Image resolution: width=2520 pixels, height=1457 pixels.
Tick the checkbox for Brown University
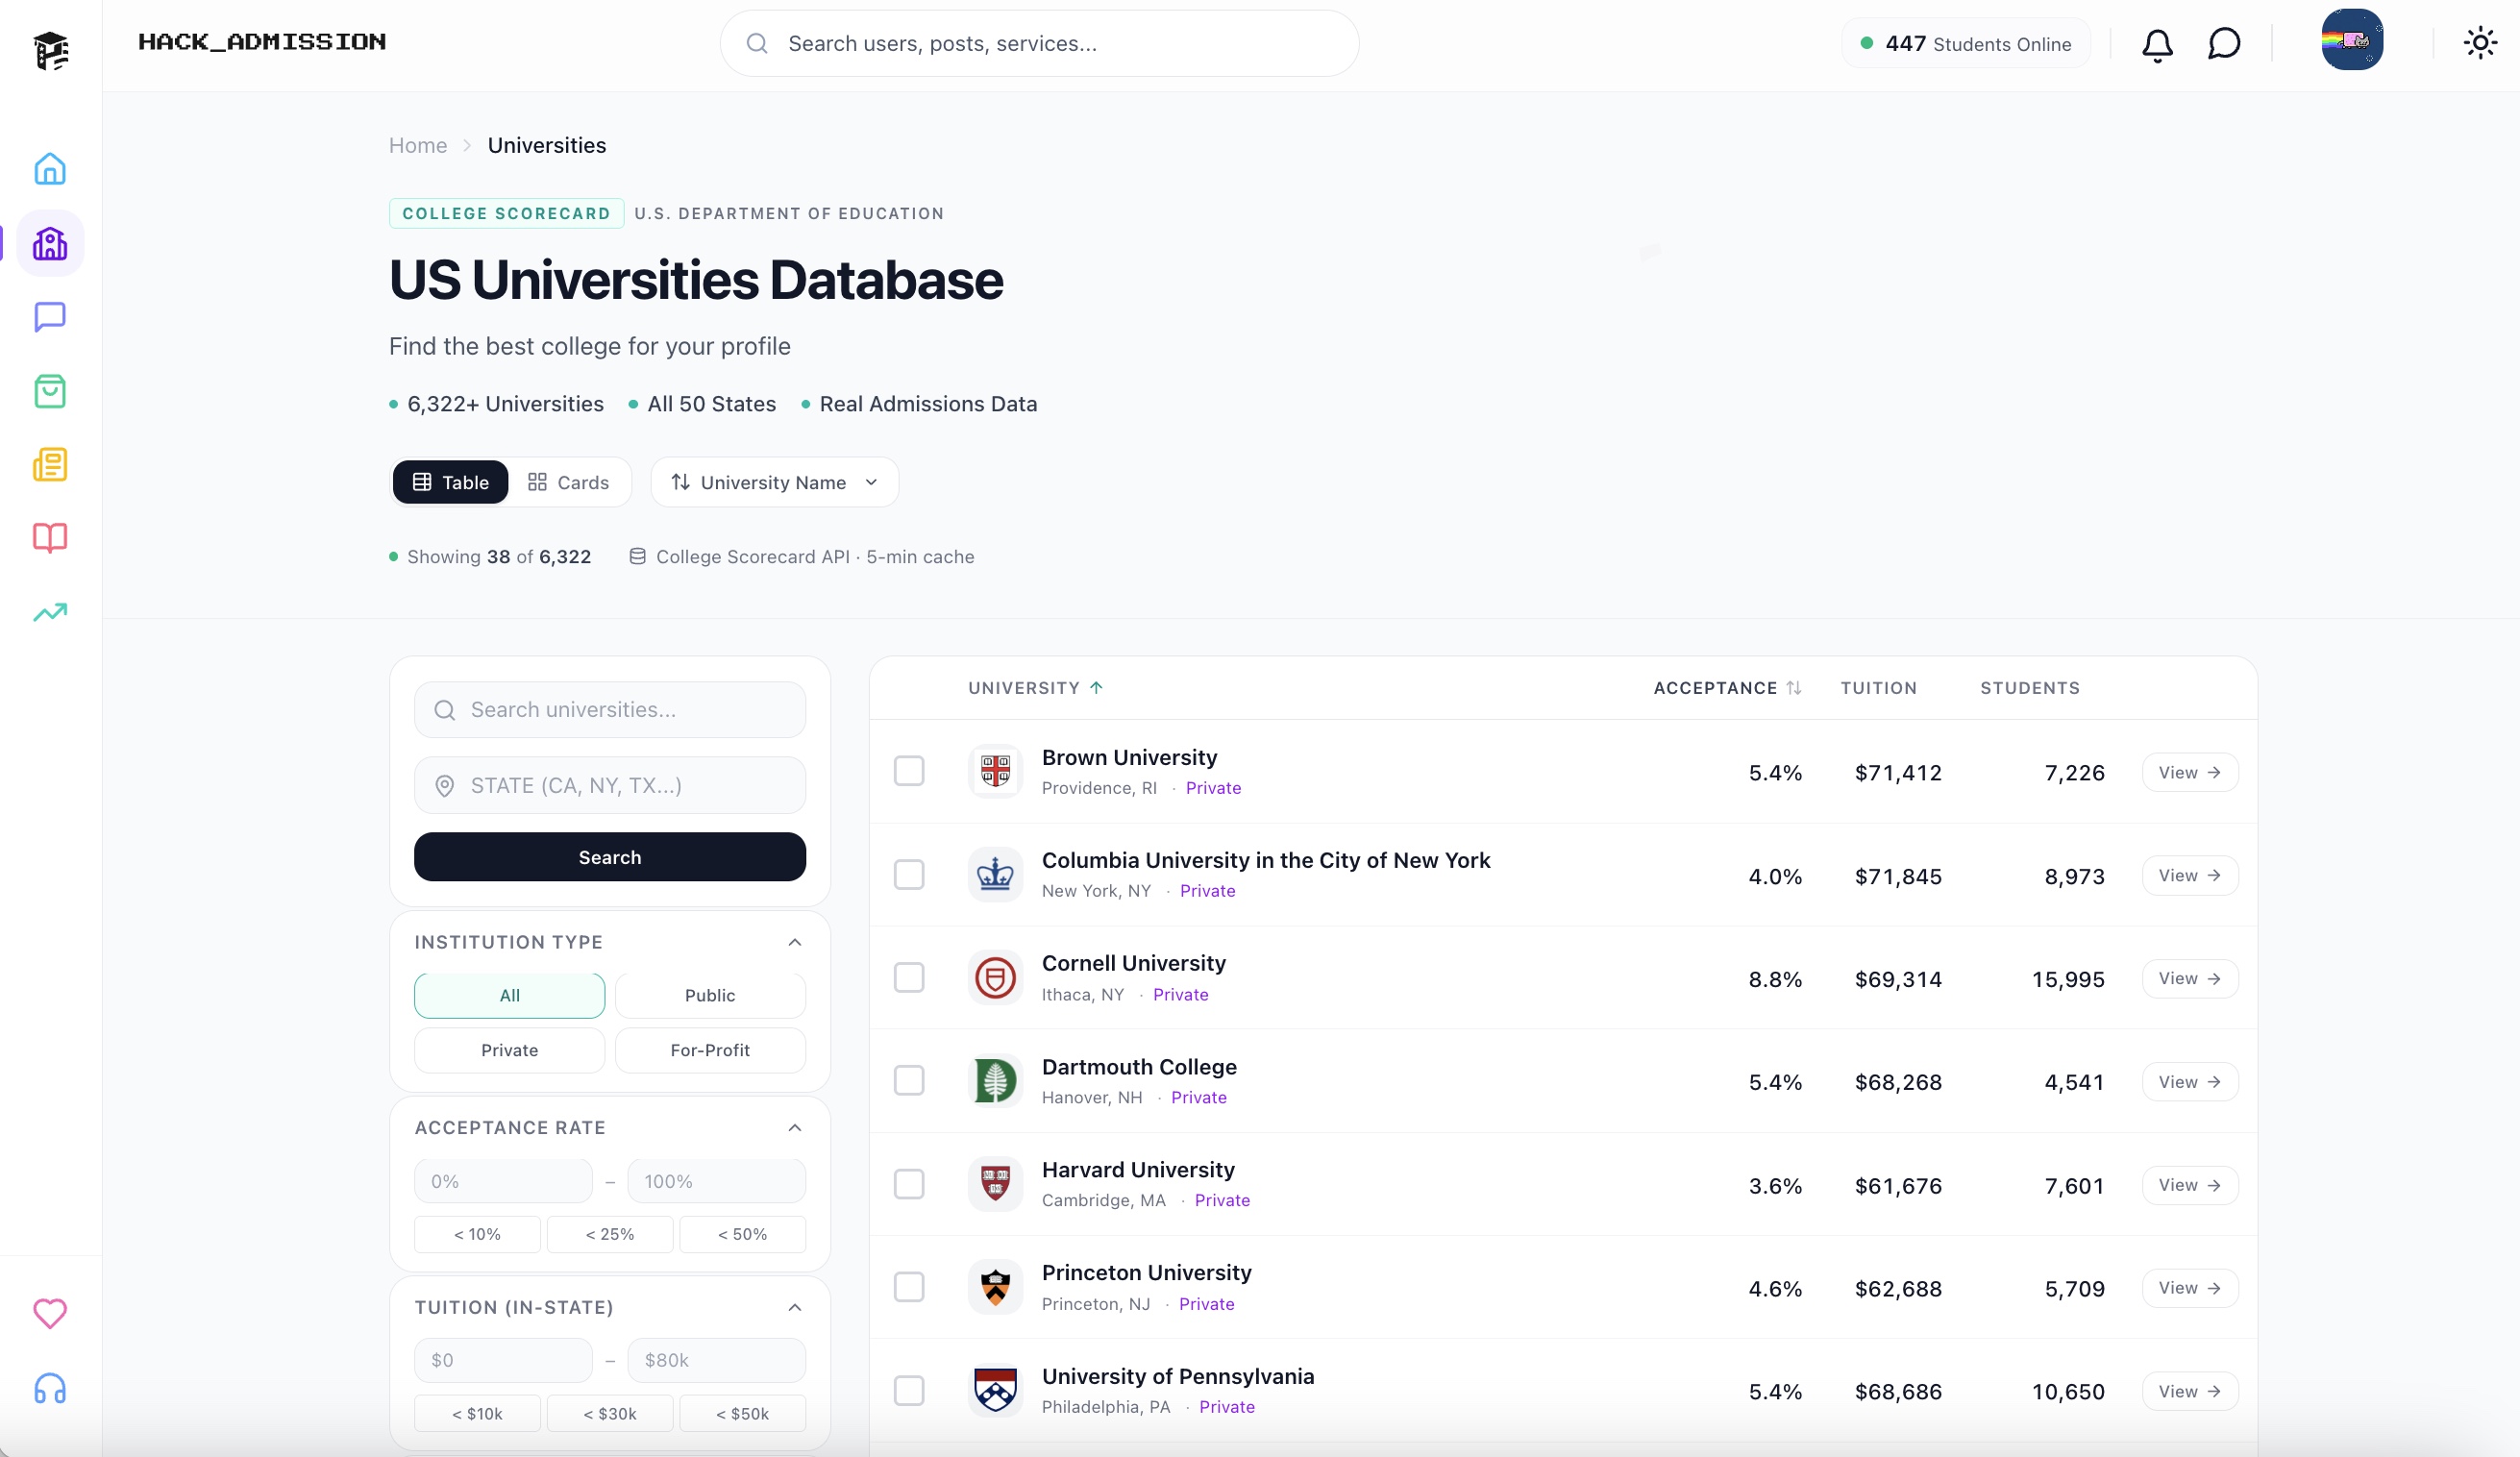[x=910, y=771]
